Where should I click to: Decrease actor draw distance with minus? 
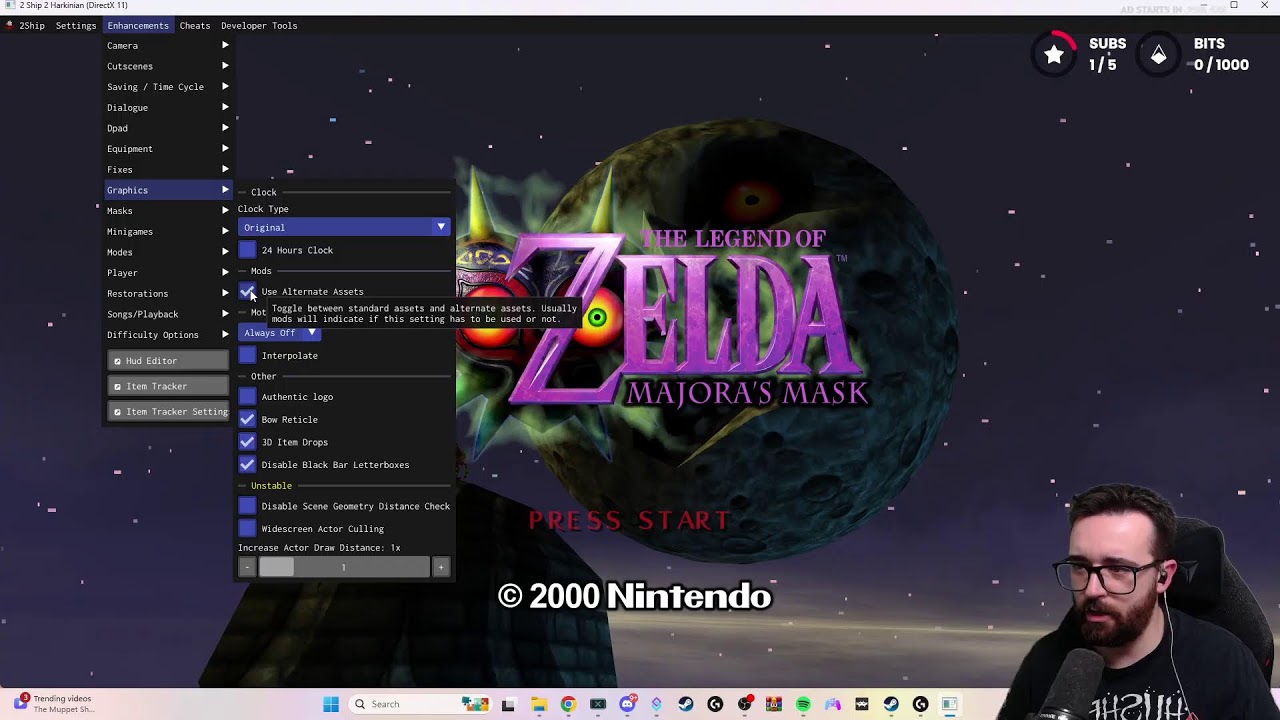point(247,568)
